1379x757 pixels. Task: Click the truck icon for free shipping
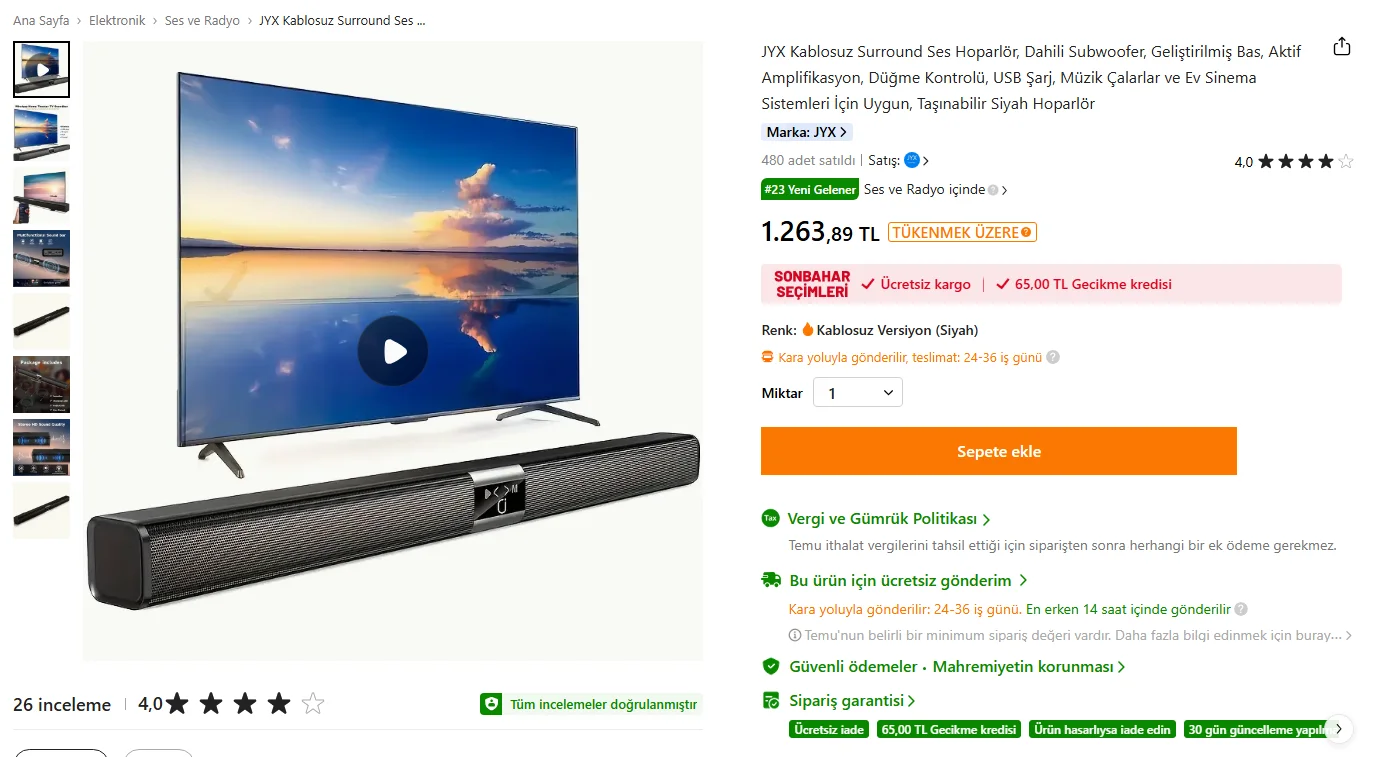771,580
